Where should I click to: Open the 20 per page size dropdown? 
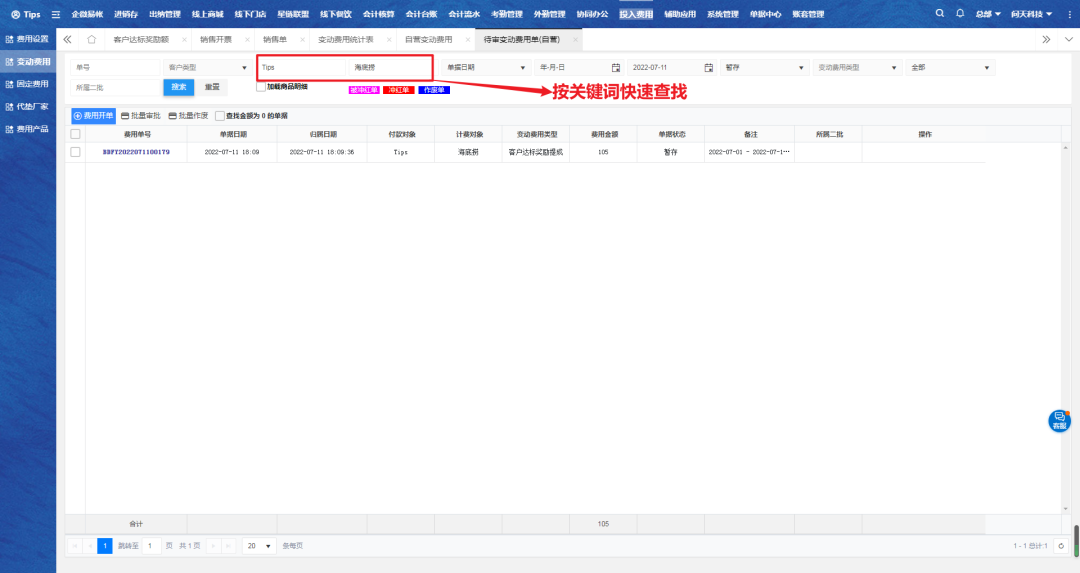(257, 546)
